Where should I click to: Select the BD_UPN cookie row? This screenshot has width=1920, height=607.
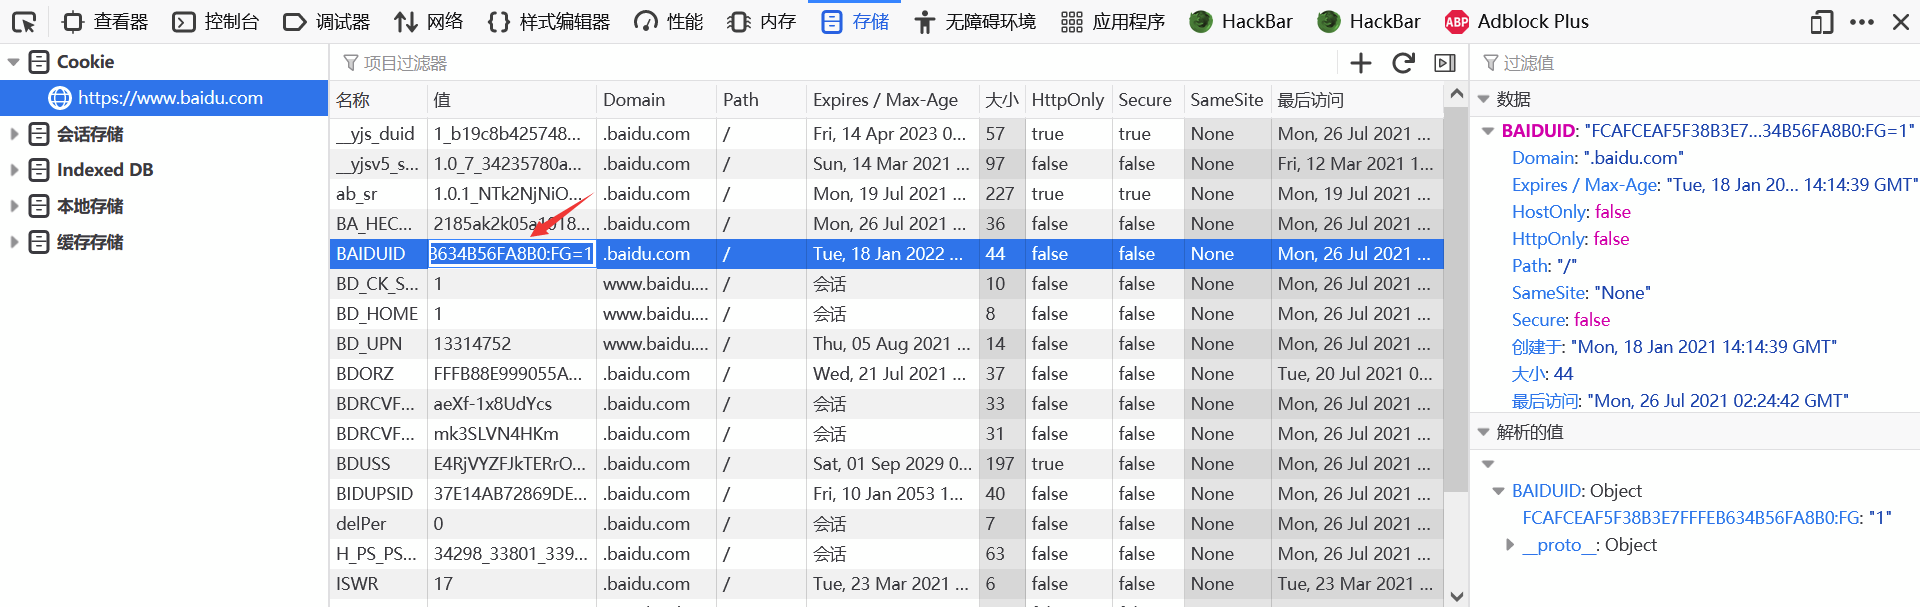(x=886, y=344)
